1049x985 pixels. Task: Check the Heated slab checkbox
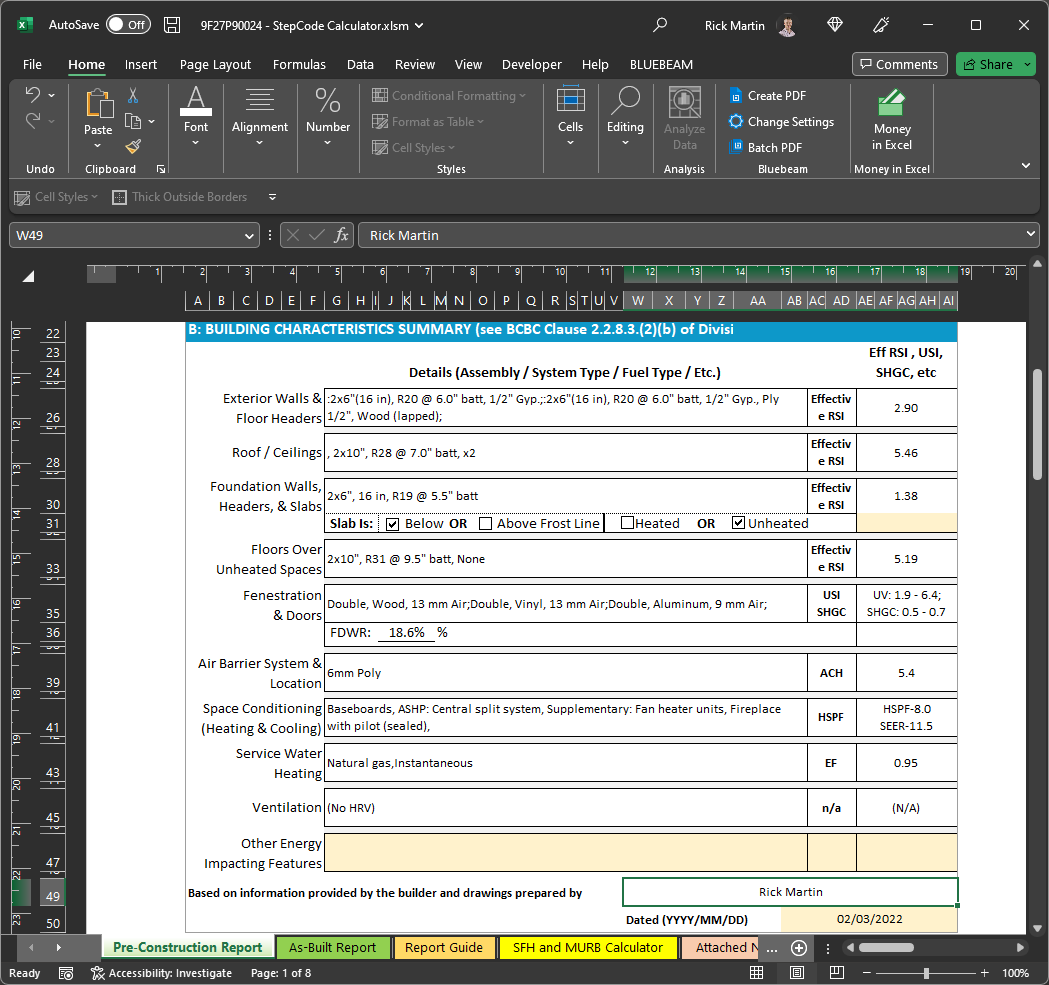(x=627, y=523)
